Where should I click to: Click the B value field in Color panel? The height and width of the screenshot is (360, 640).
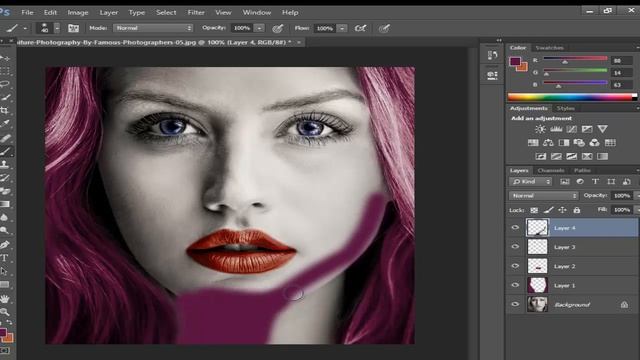pos(621,84)
